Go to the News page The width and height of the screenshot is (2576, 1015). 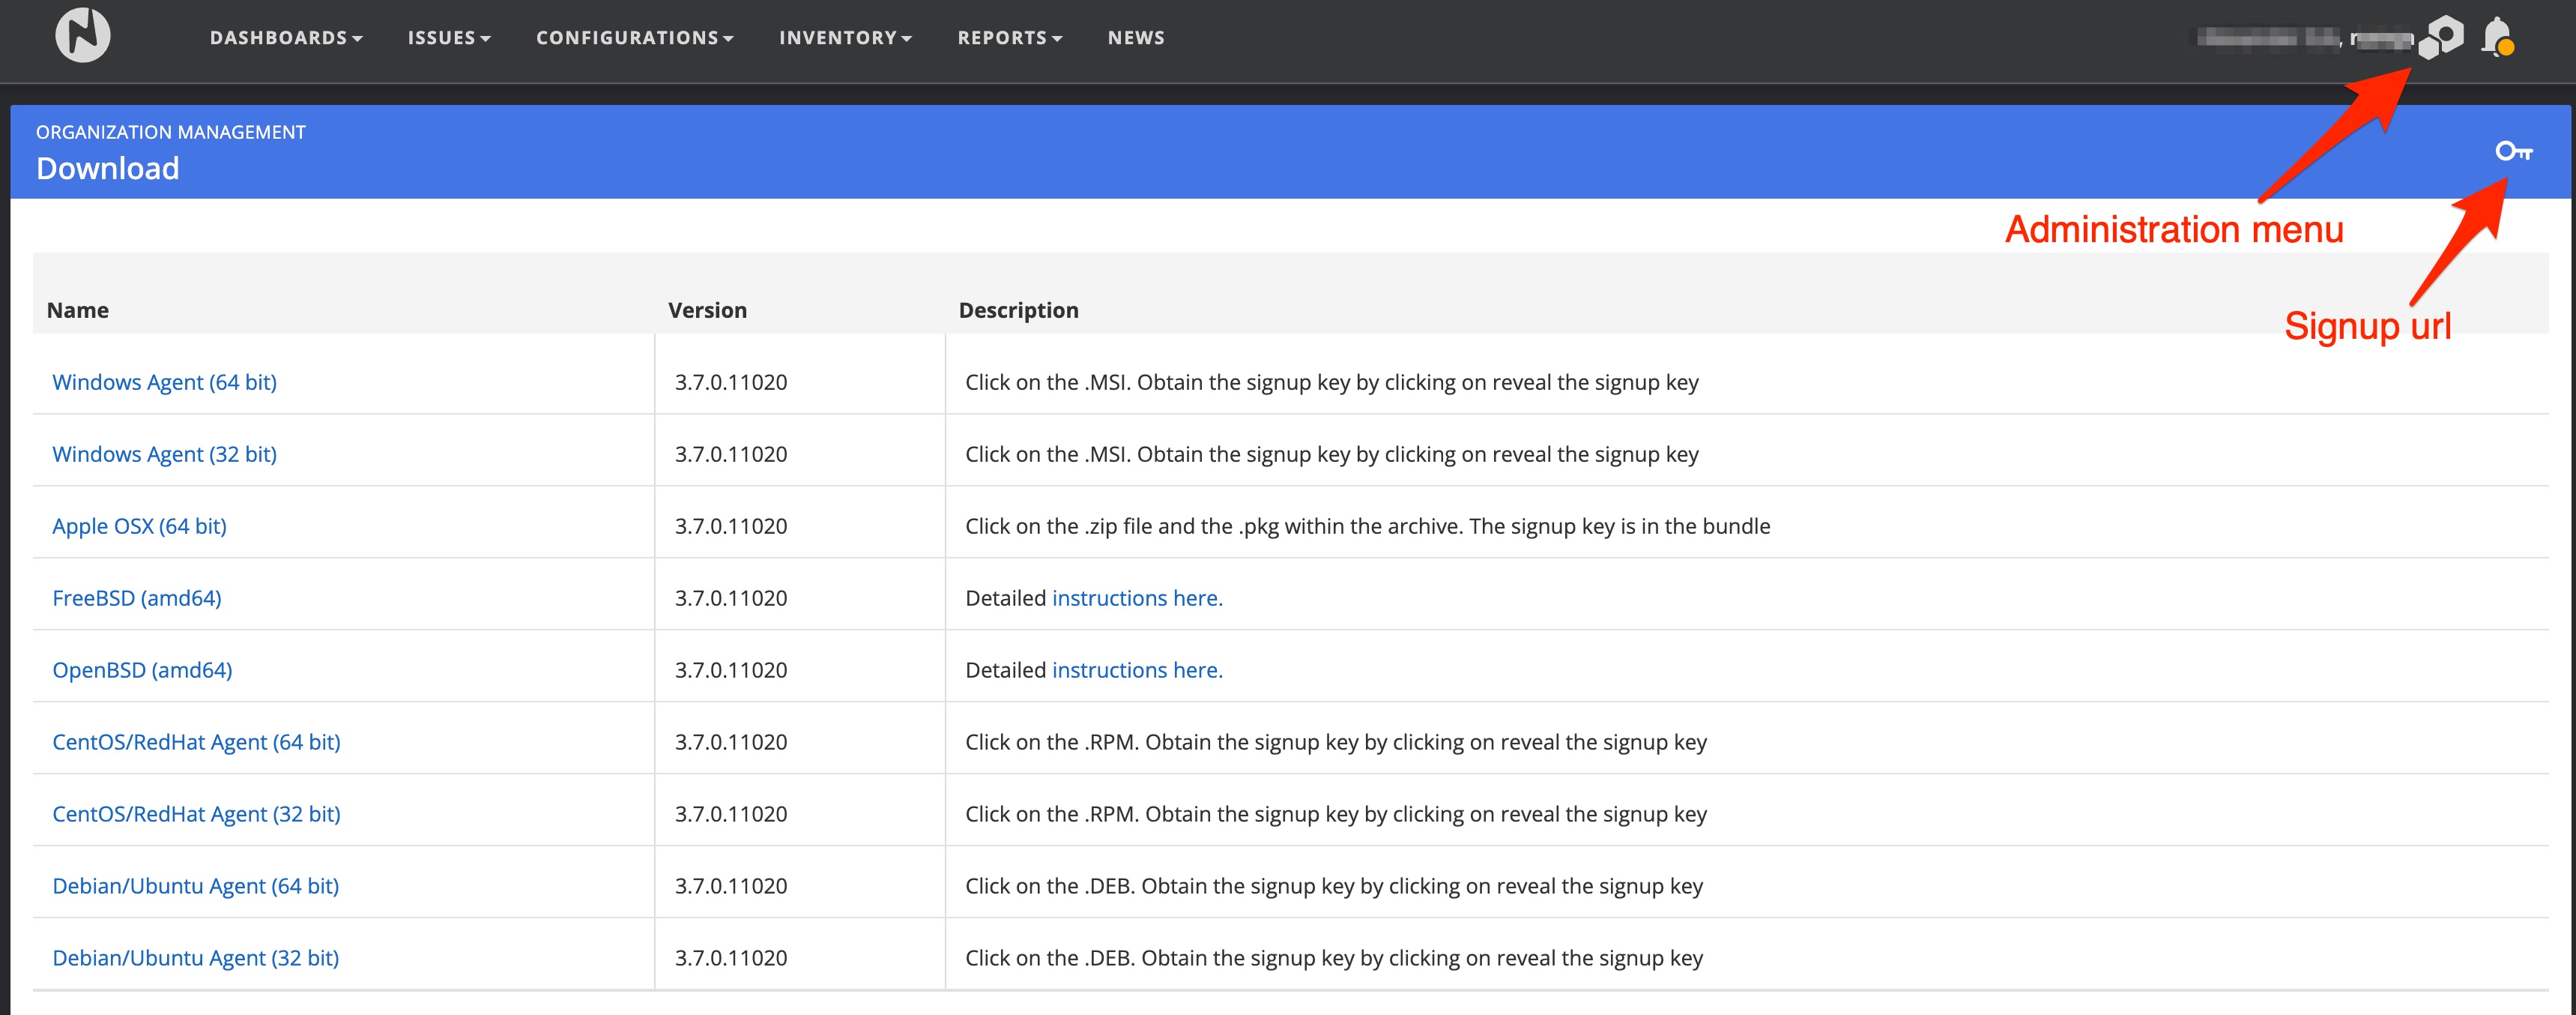click(1135, 38)
